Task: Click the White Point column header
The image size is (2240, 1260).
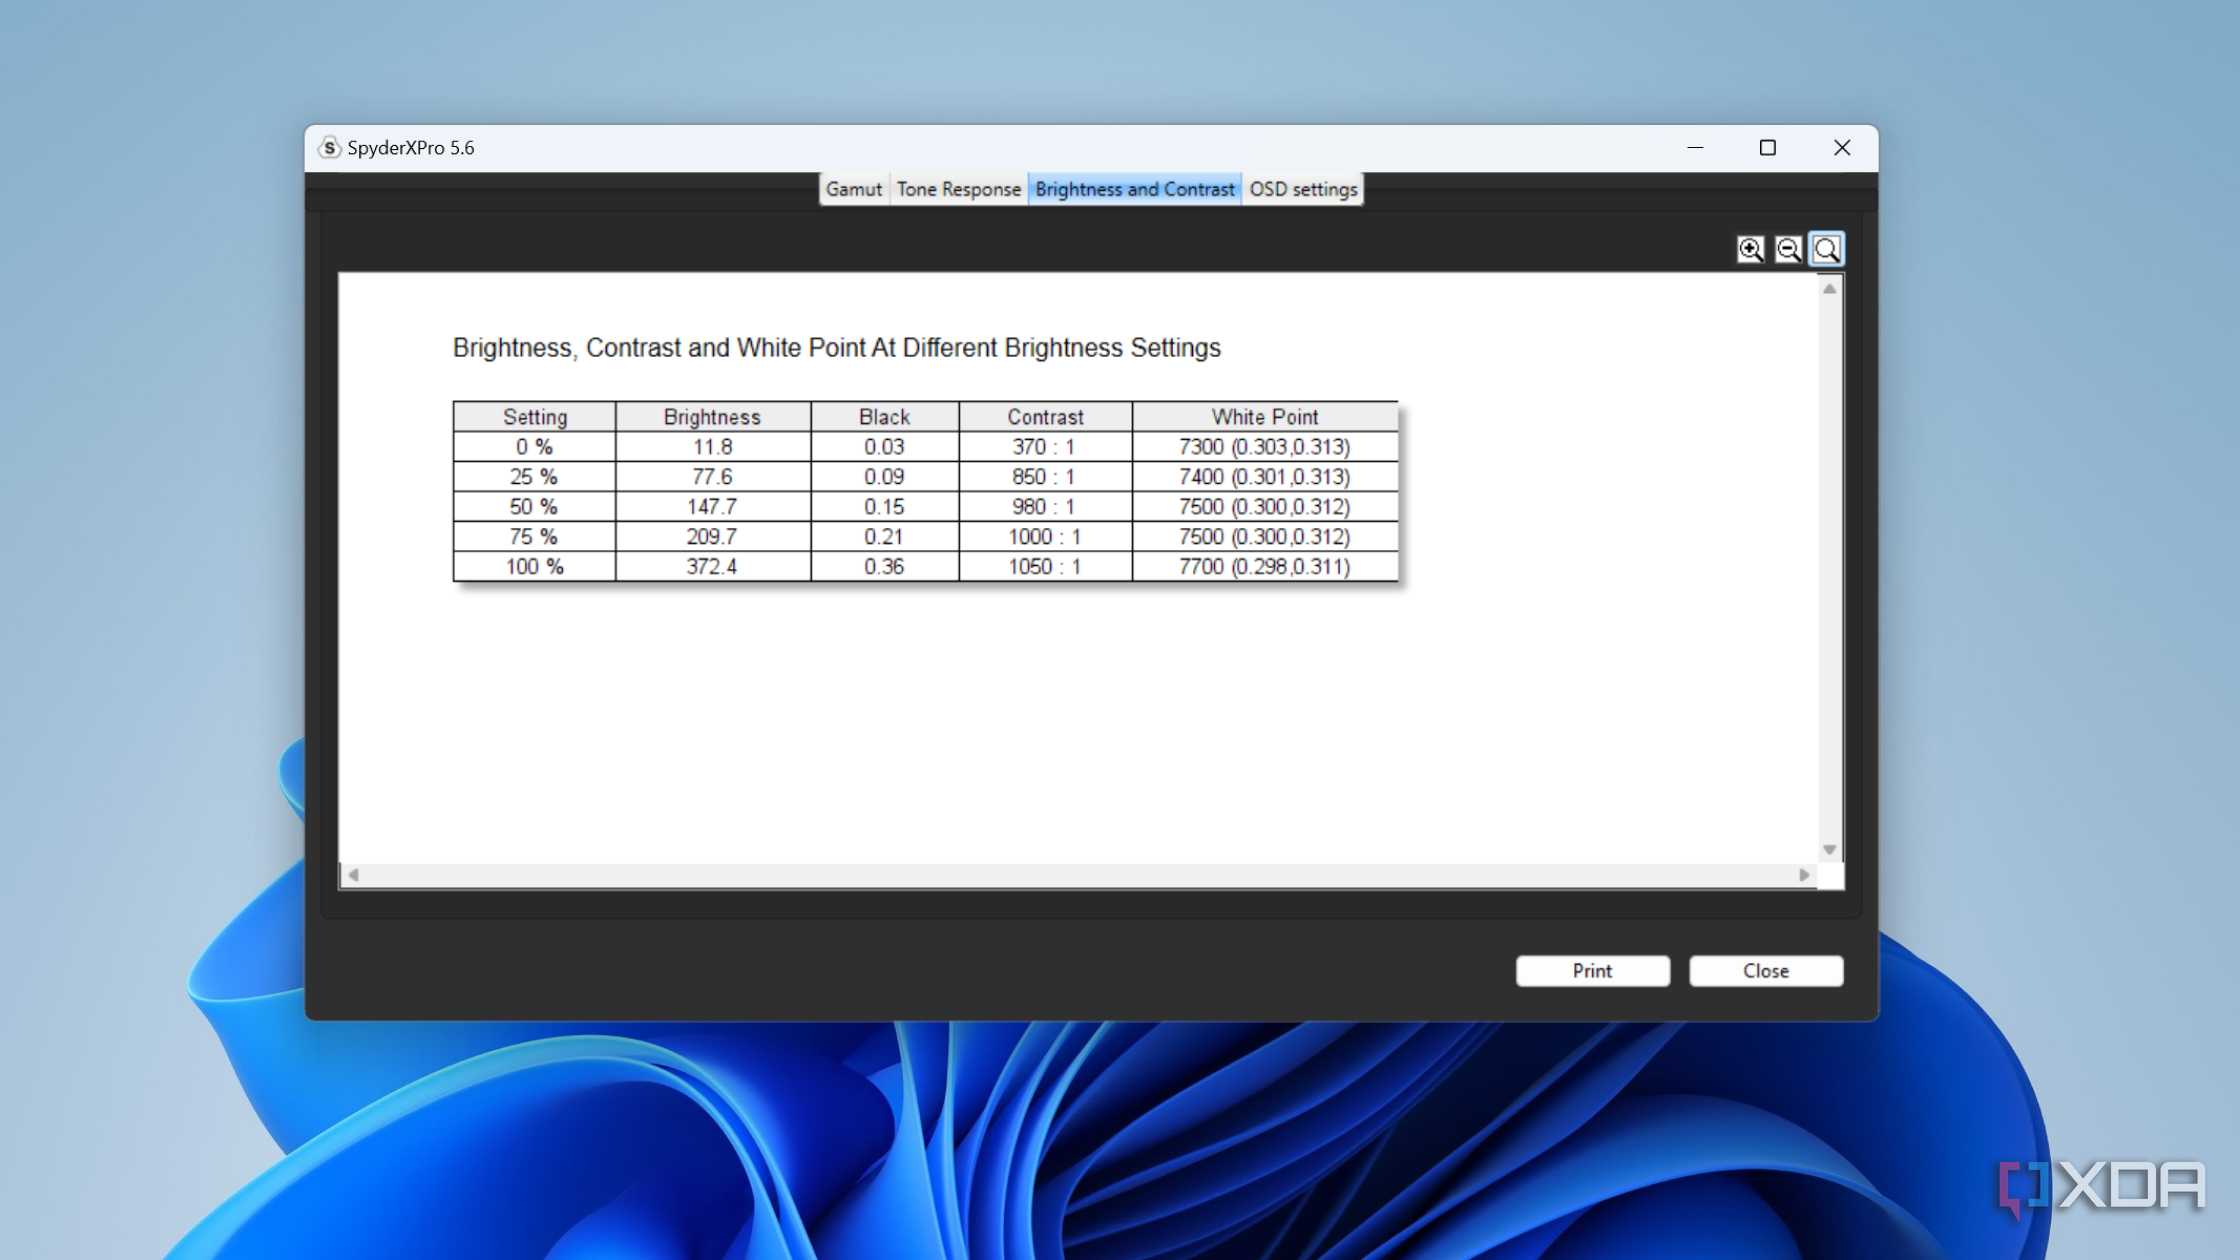Action: [x=1265, y=417]
